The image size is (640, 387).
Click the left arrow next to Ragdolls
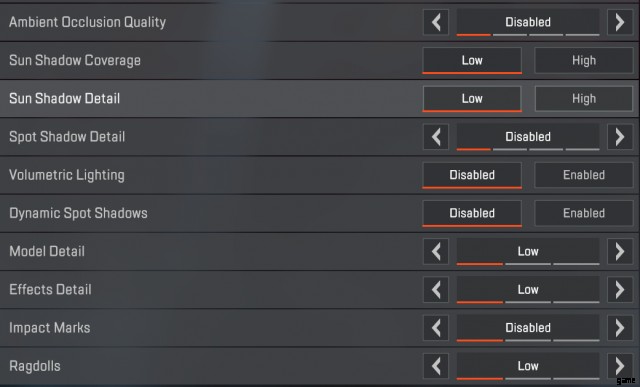(436, 366)
